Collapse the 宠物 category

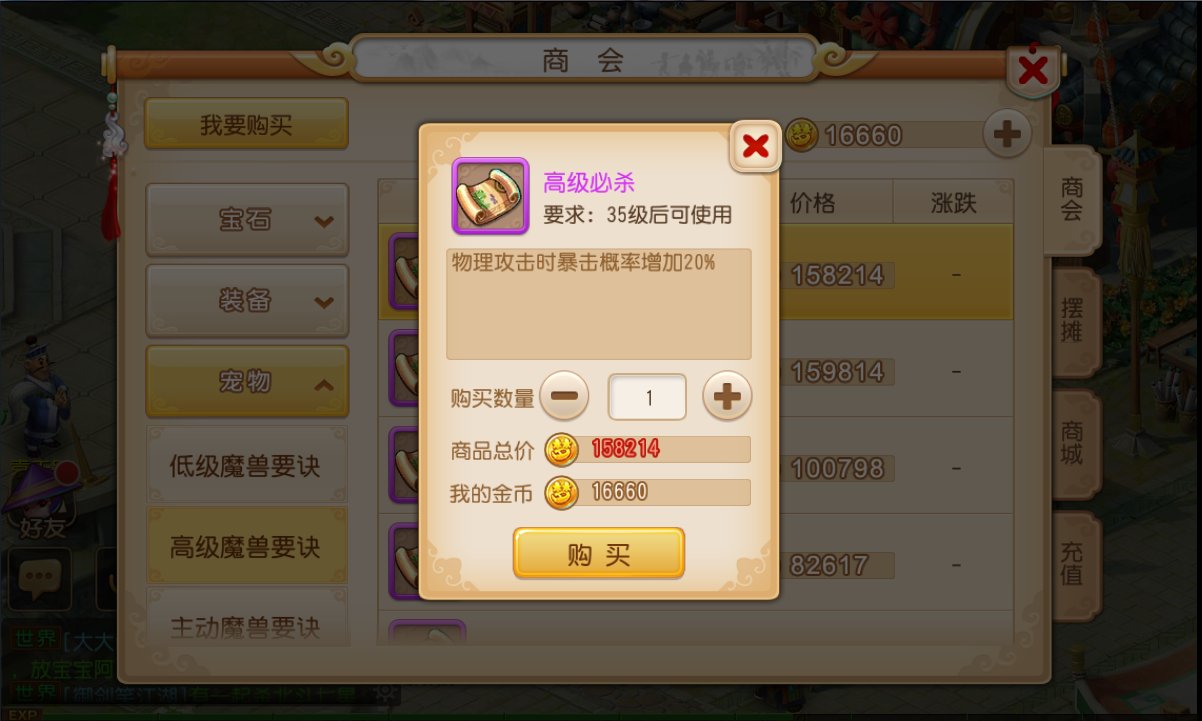tap(247, 382)
